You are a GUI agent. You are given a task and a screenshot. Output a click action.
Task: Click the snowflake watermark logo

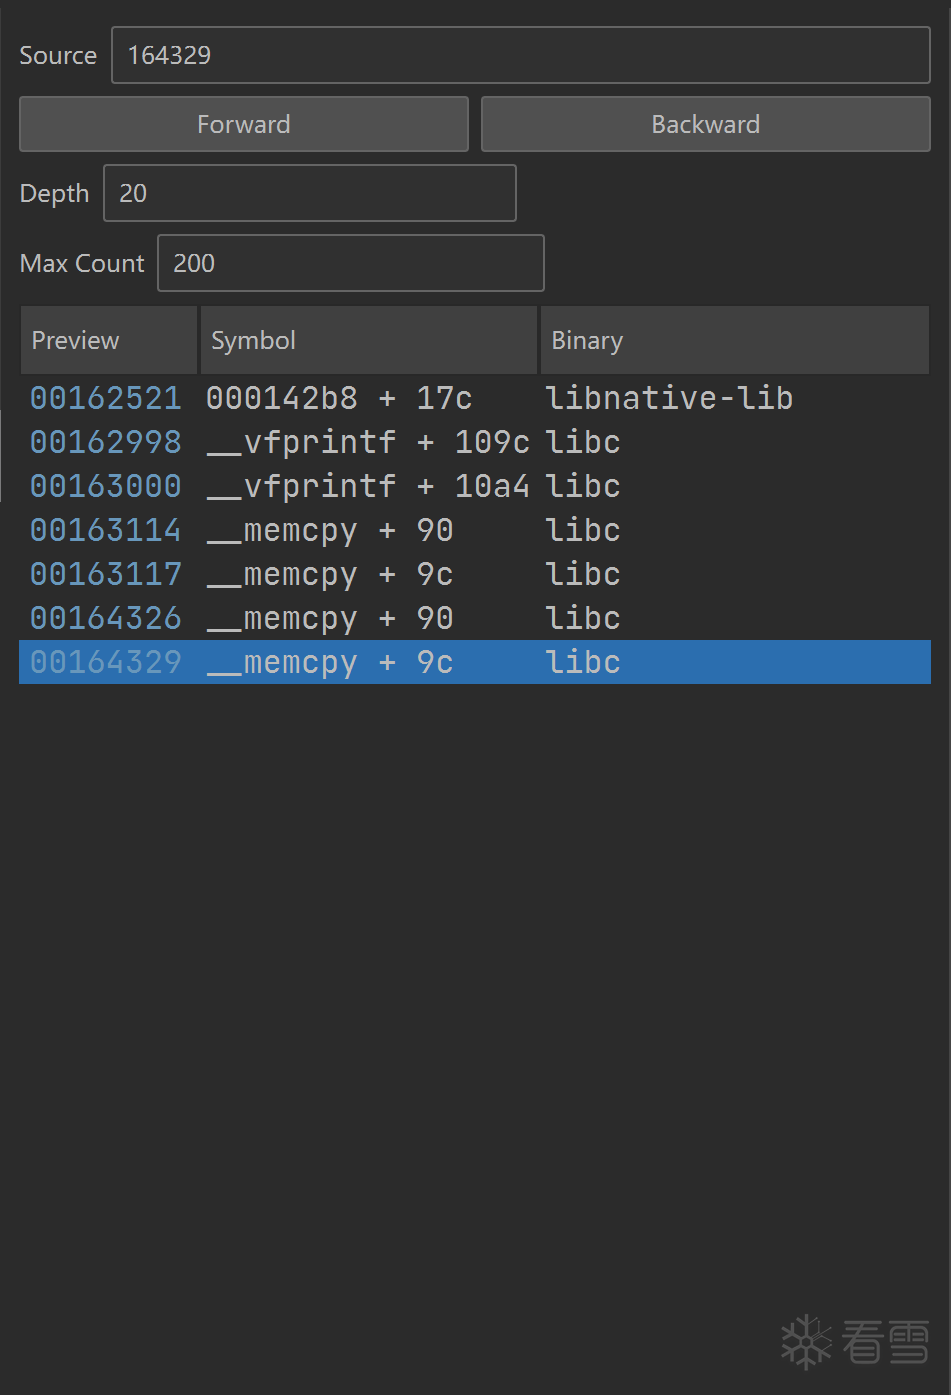(806, 1341)
